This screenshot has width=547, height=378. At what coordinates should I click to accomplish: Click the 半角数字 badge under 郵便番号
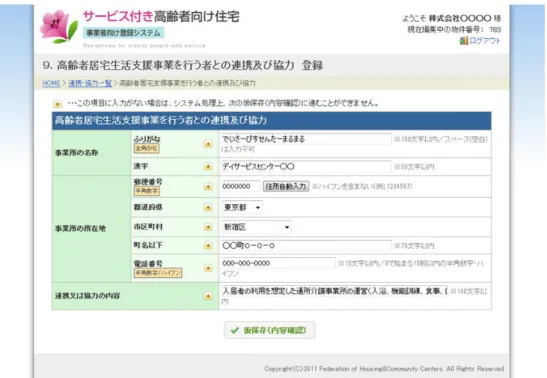tap(147, 191)
